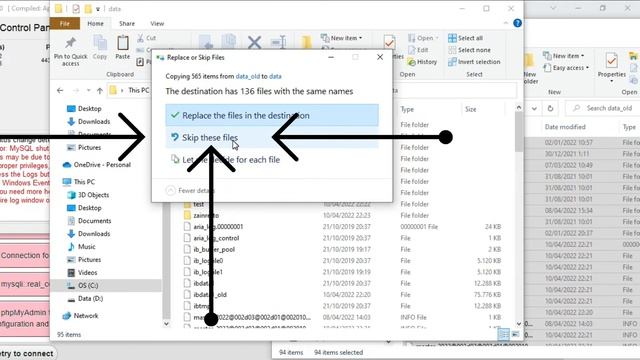Click the Properties checkmark icon in data window
The image size is (640, 360).
tap(389, 42)
